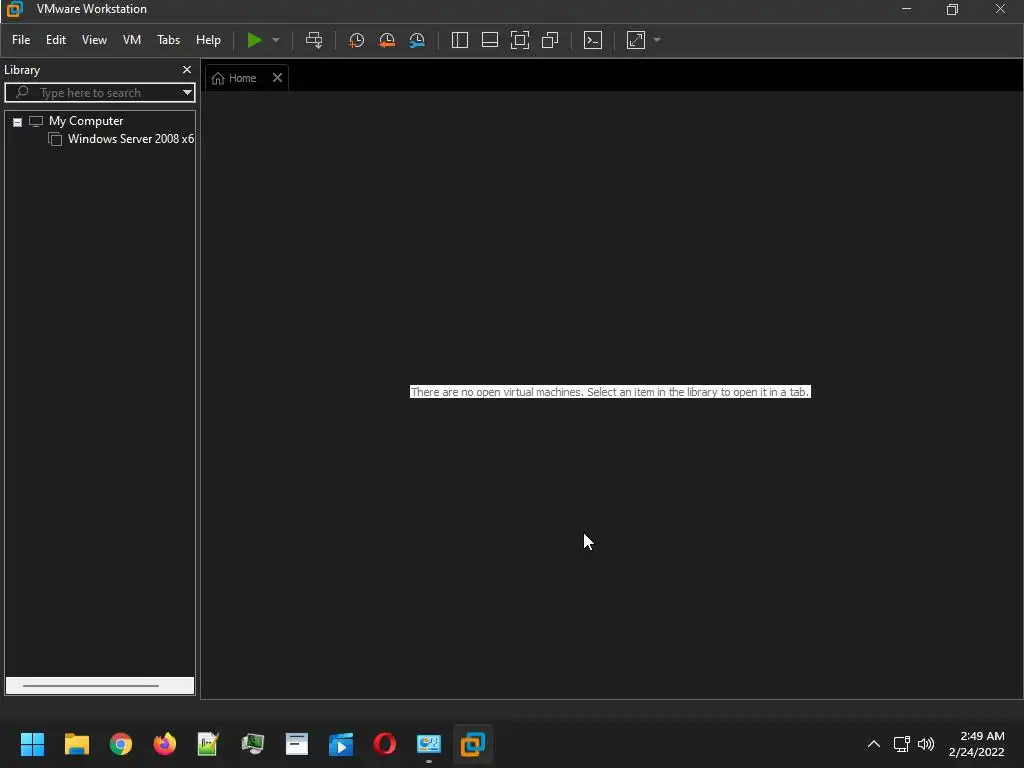This screenshot has width=1024, height=768.
Task: Send Ctrl+Alt+Del to the virtual machine
Action: (x=314, y=40)
